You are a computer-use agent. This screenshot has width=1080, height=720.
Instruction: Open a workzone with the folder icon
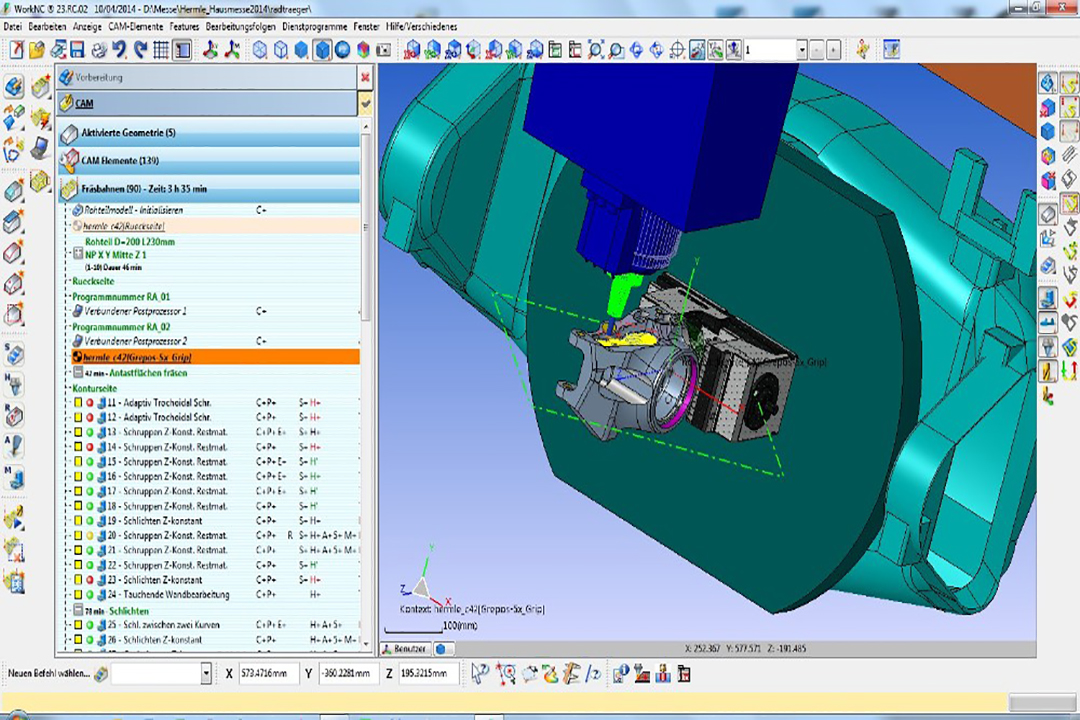click(37, 50)
